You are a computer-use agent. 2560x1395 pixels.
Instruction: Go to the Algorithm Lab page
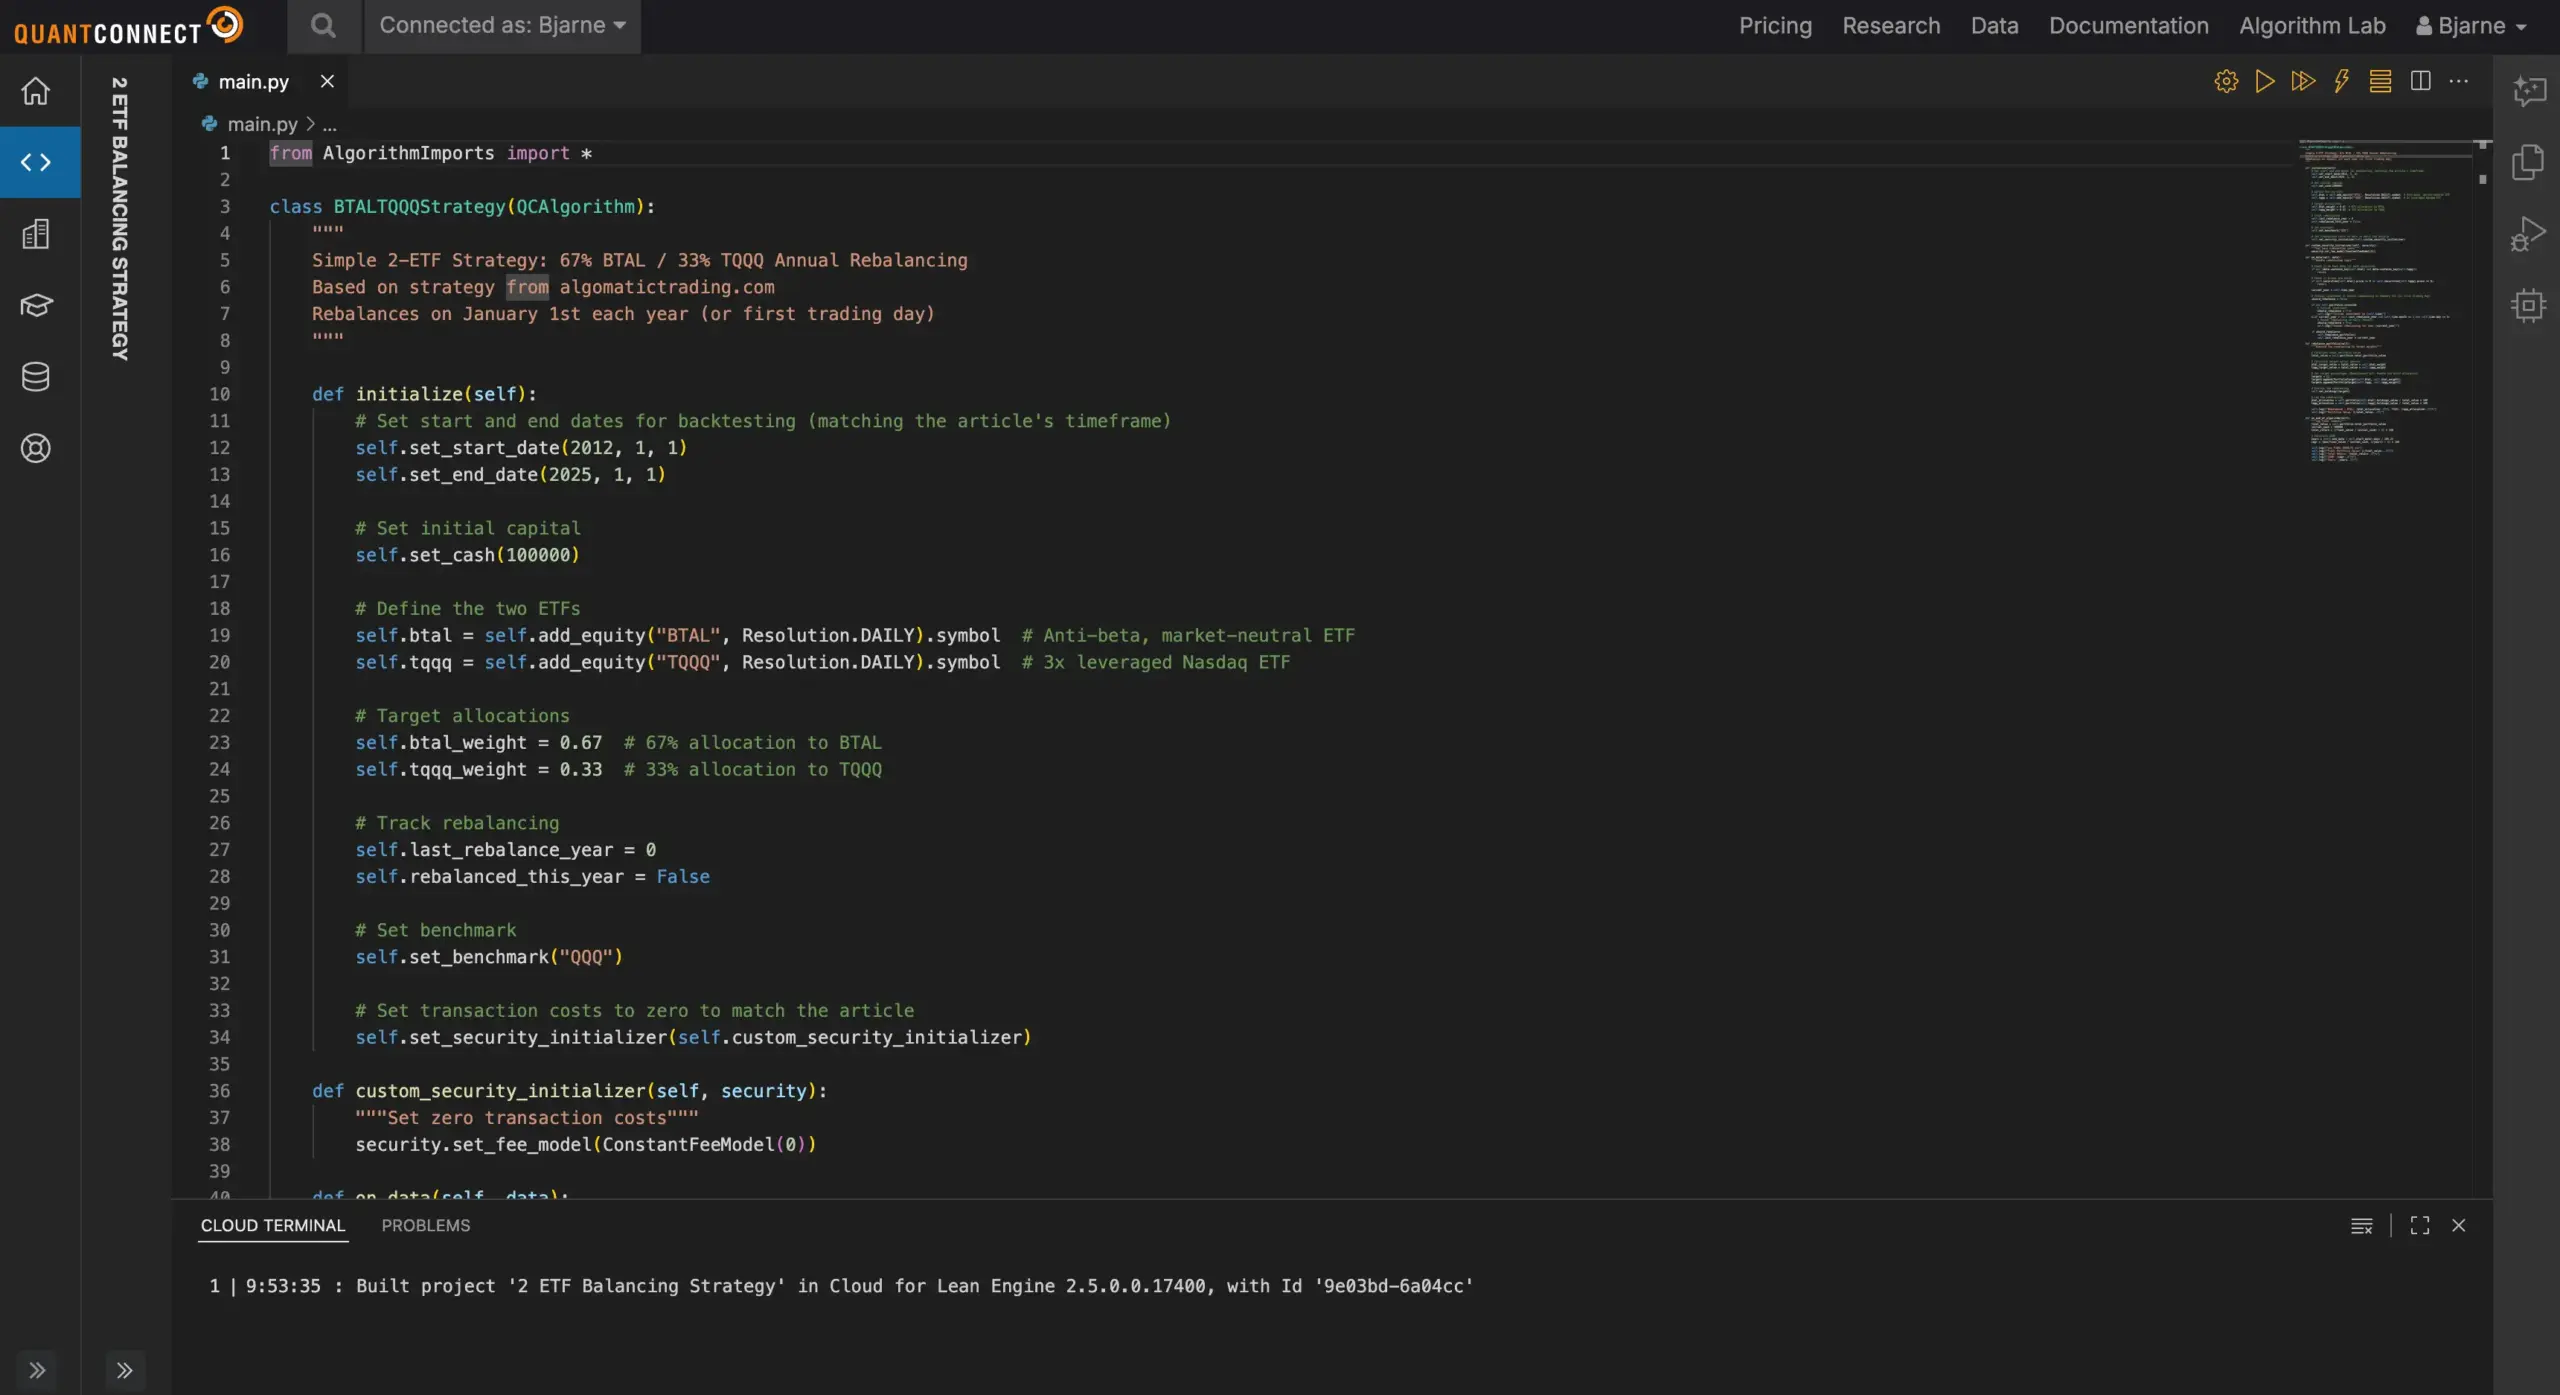[2312, 26]
